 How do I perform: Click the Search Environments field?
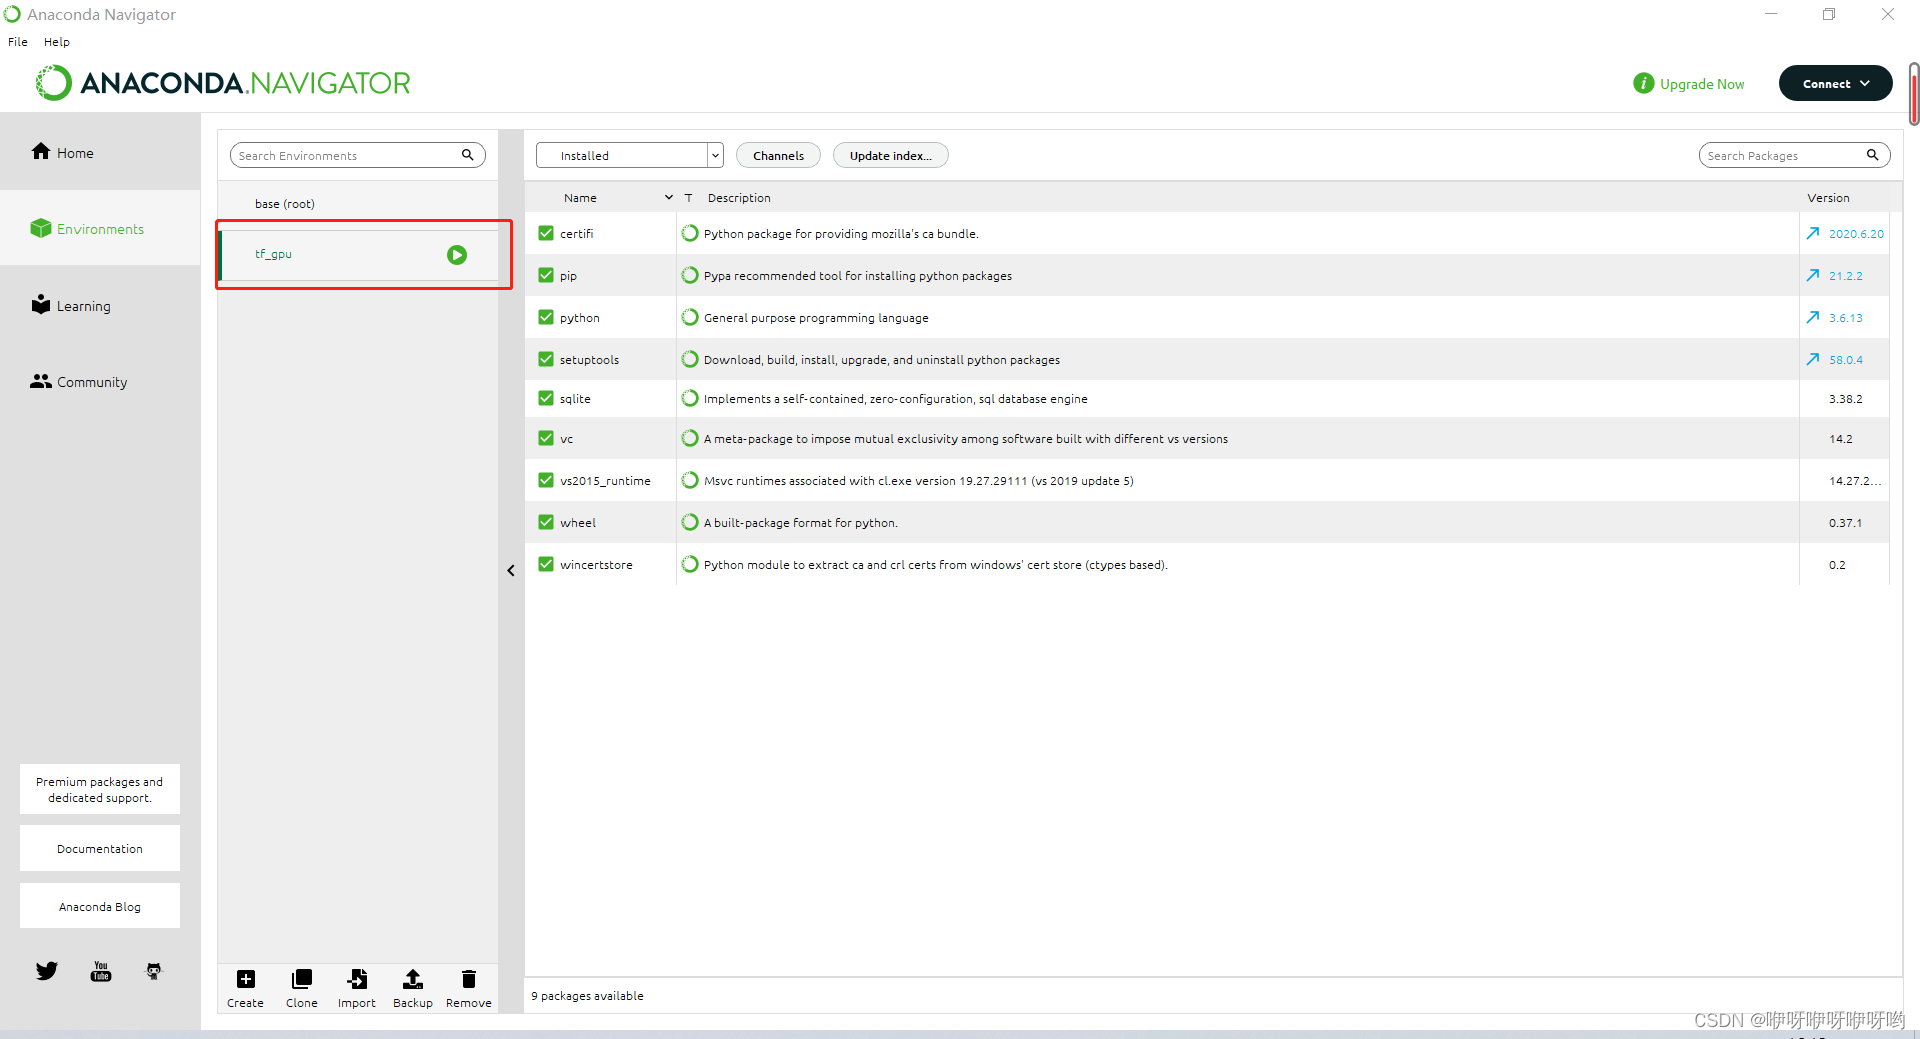click(x=357, y=155)
